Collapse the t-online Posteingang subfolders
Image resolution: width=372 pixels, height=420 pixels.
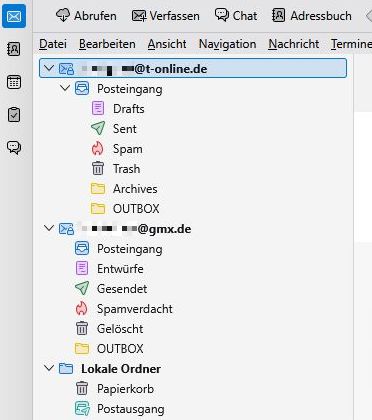coord(65,88)
